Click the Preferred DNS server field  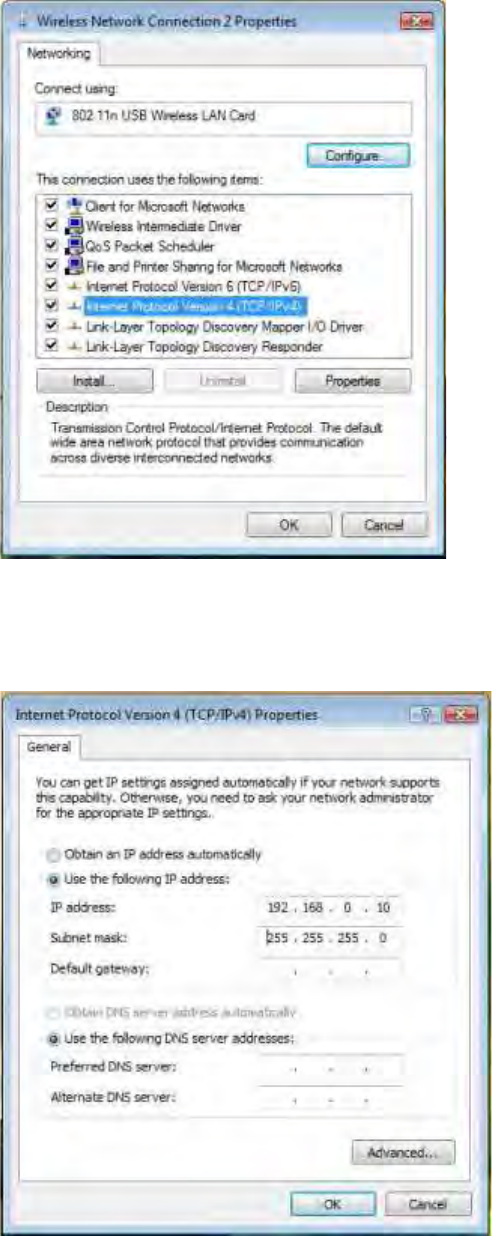point(330,1067)
